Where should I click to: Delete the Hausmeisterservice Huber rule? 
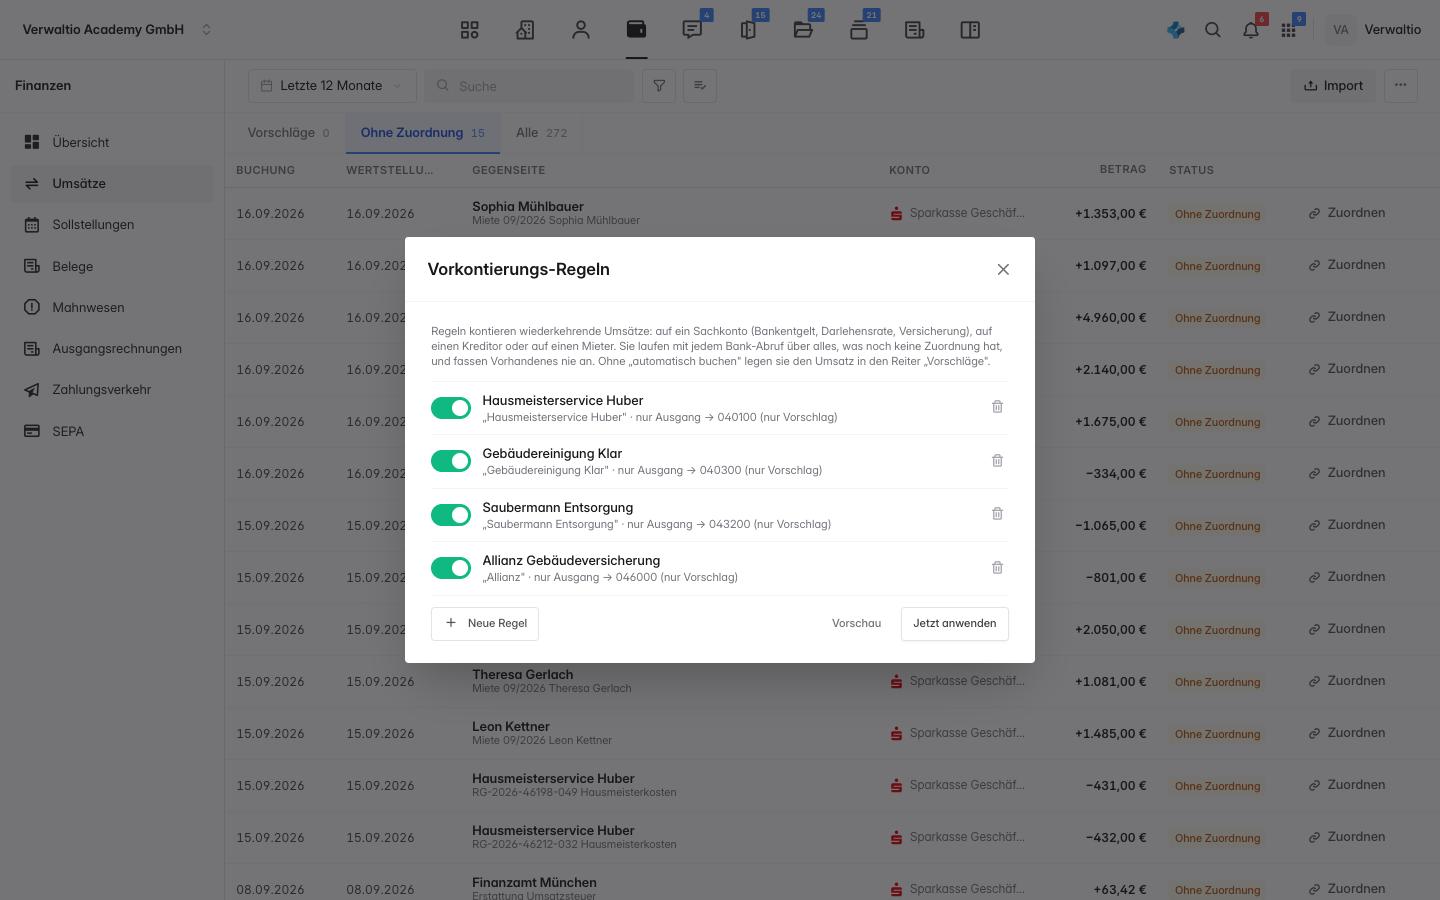pyautogui.click(x=997, y=407)
